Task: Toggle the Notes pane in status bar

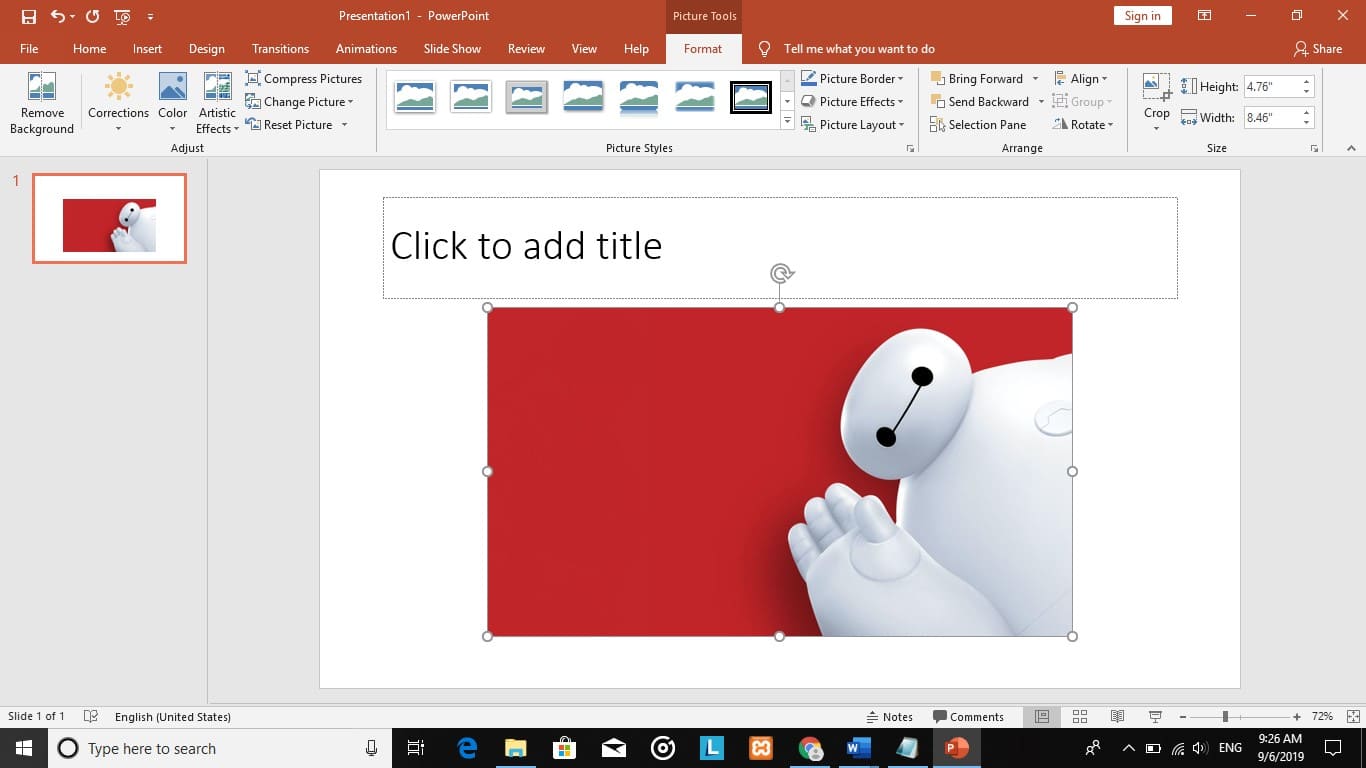Action: click(x=889, y=717)
